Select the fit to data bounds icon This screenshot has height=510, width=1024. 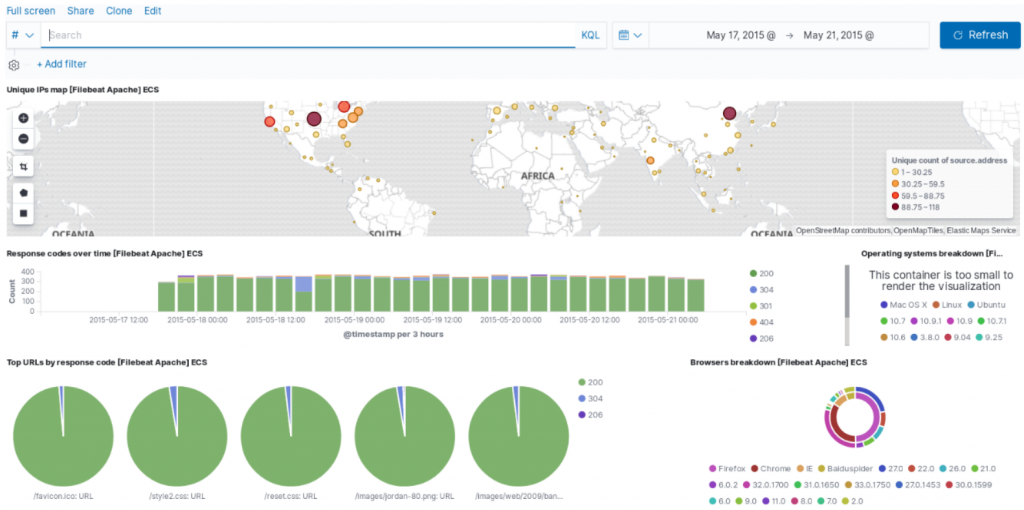[x=24, y=167]
